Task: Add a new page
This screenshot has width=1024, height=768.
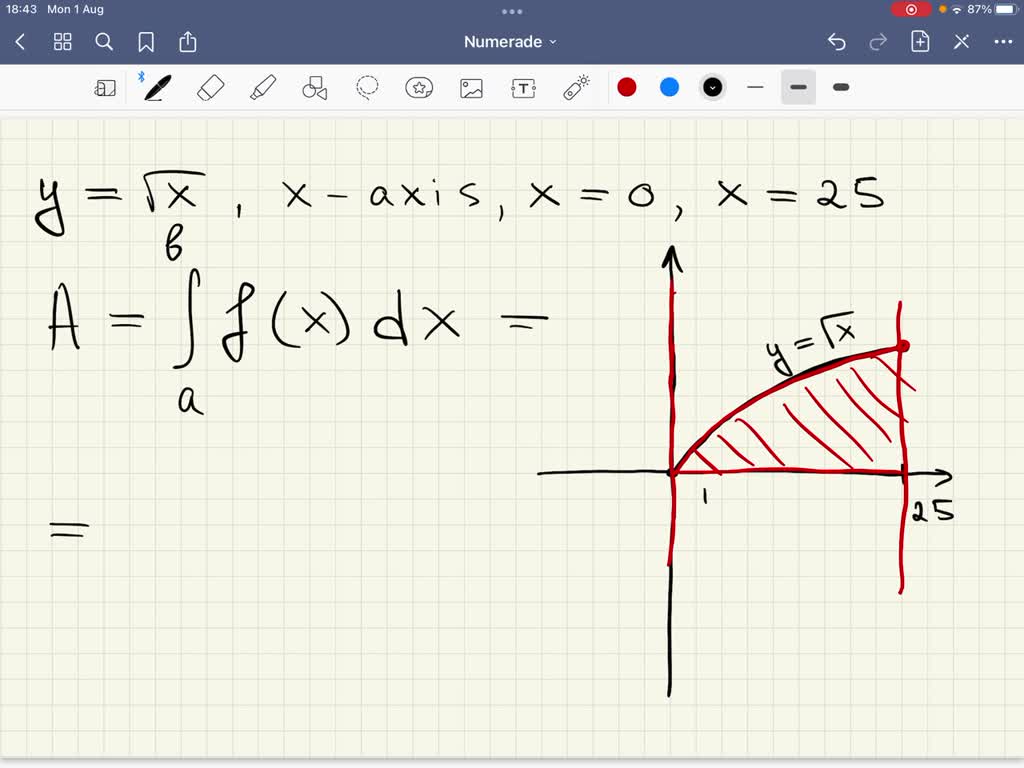Action: (x=919, y=42)
